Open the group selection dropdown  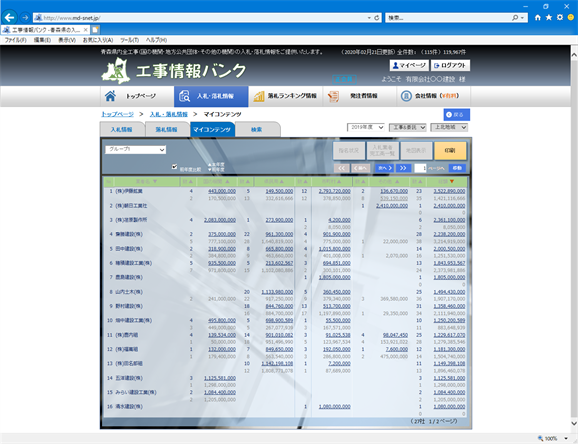tap(135, 149)
